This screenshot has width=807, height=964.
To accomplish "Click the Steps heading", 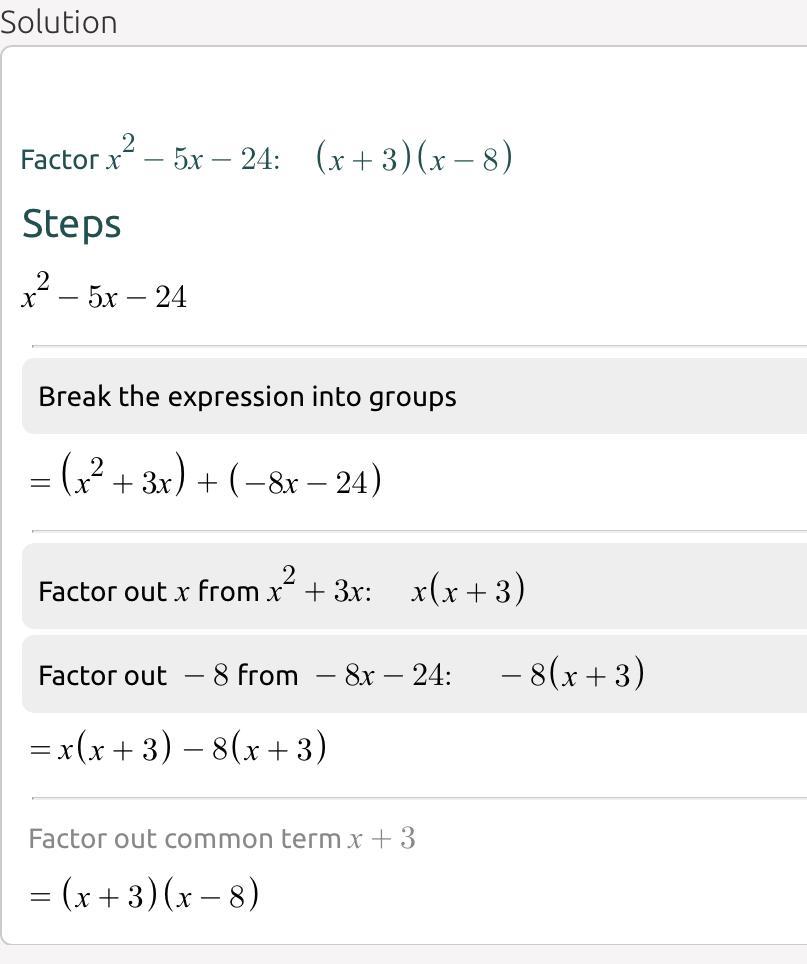I will 71,224.
